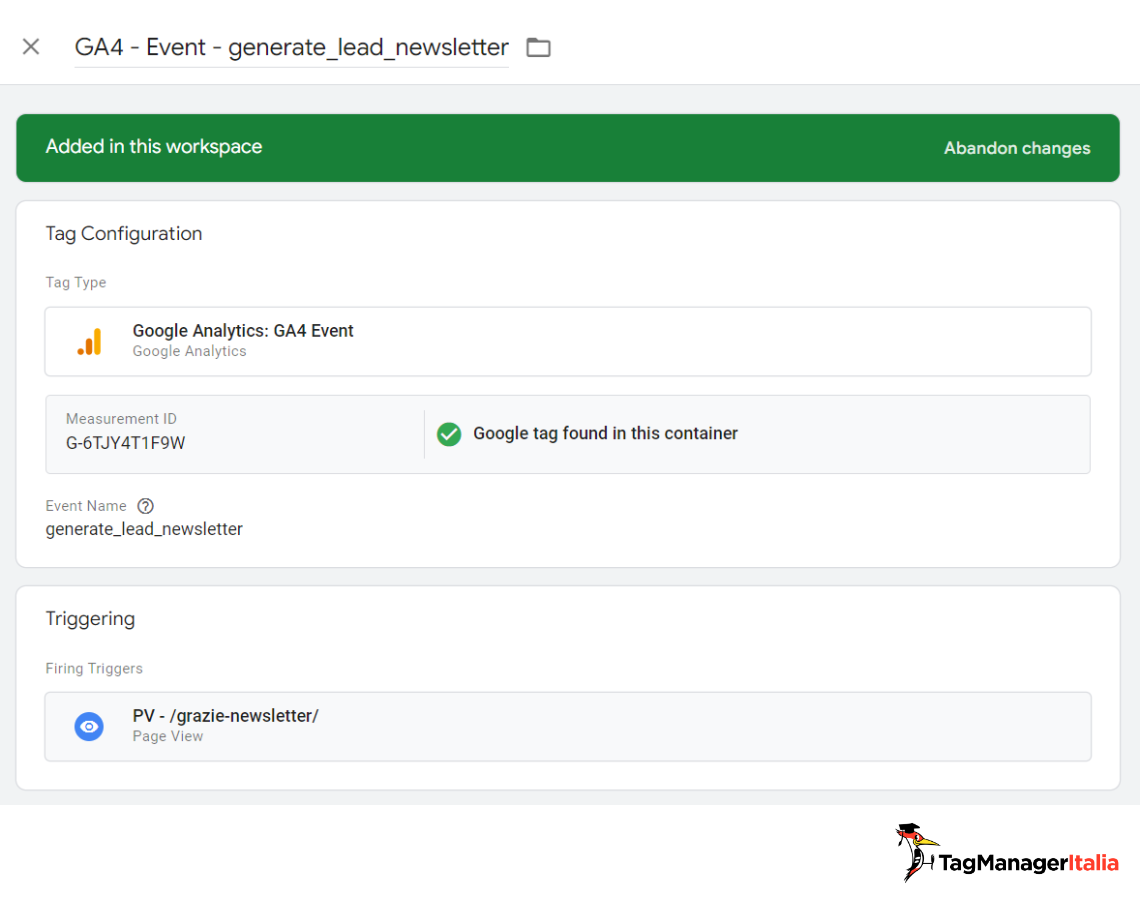1140x900 pixels.
Task: Click the Measurement ID label
Action: click(x=121, y=419)
